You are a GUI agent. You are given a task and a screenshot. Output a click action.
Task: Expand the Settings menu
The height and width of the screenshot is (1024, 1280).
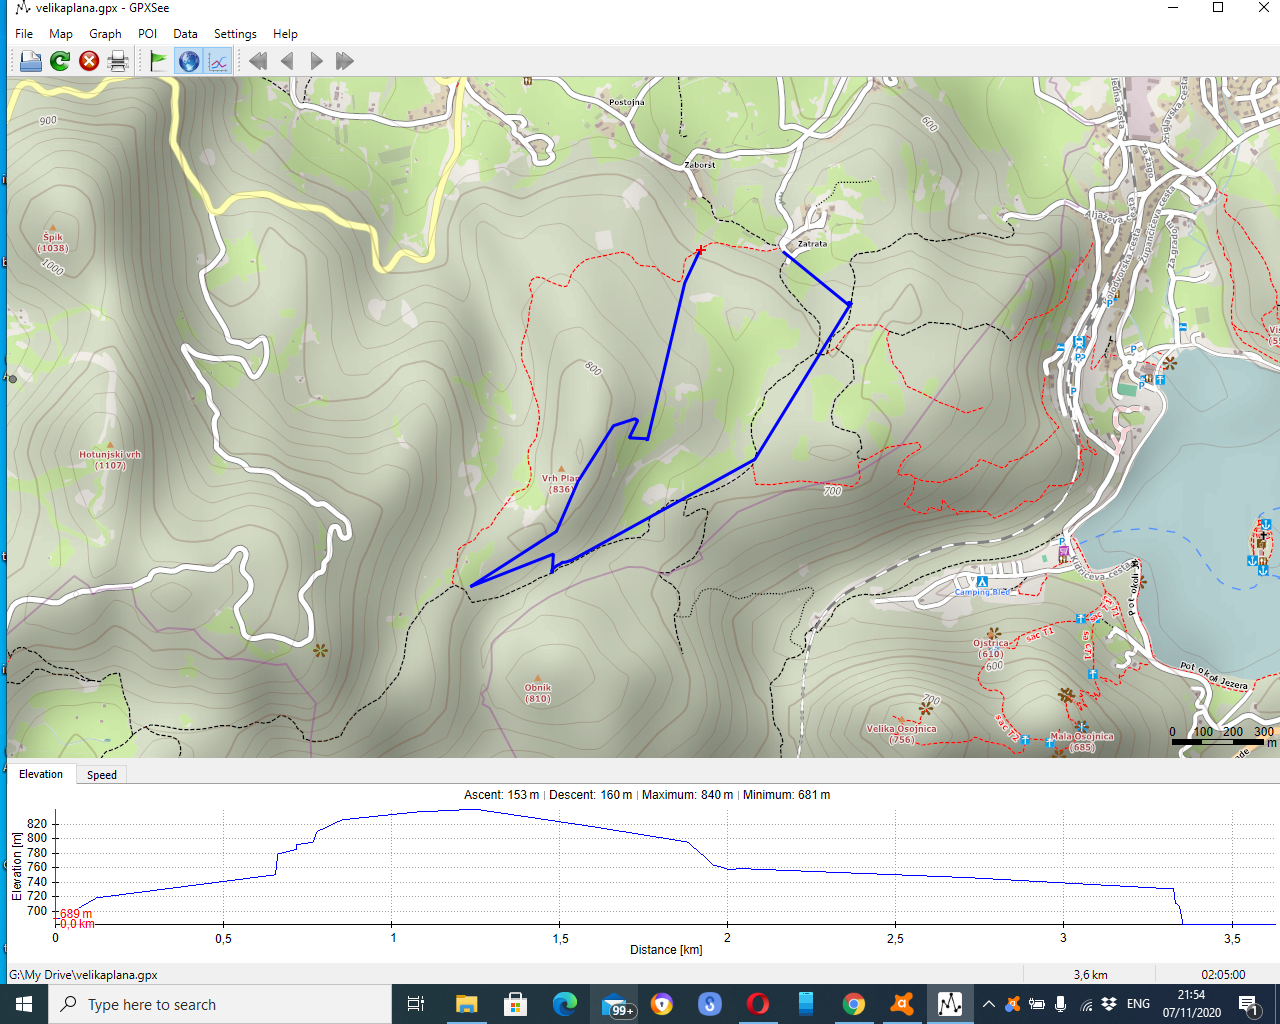235,34
